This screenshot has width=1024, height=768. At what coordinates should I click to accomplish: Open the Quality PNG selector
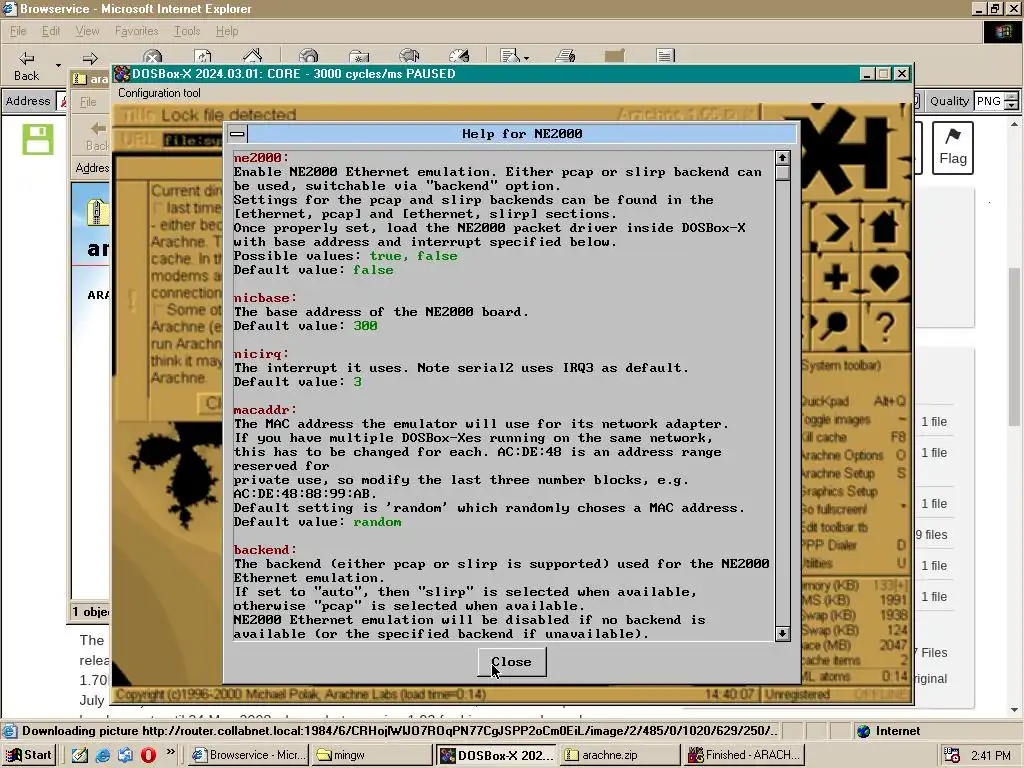point(988,101)
